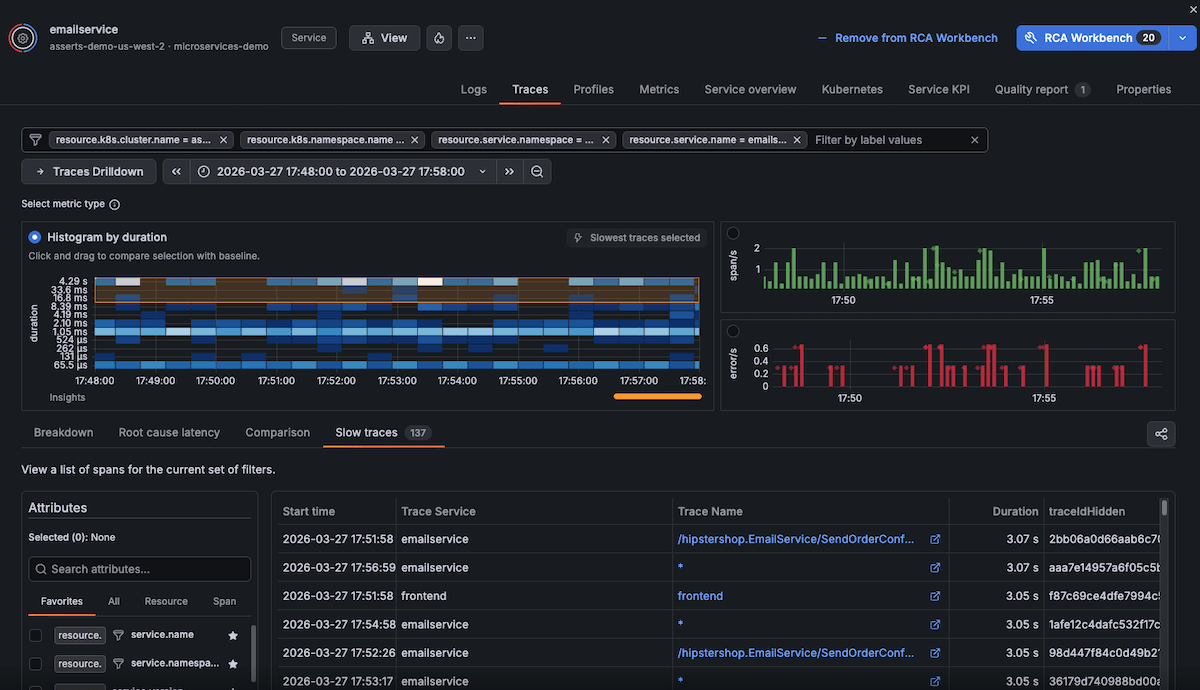Click the Search attributes input field
Viewport: 1200px width, 690px height.
(140, 569)
